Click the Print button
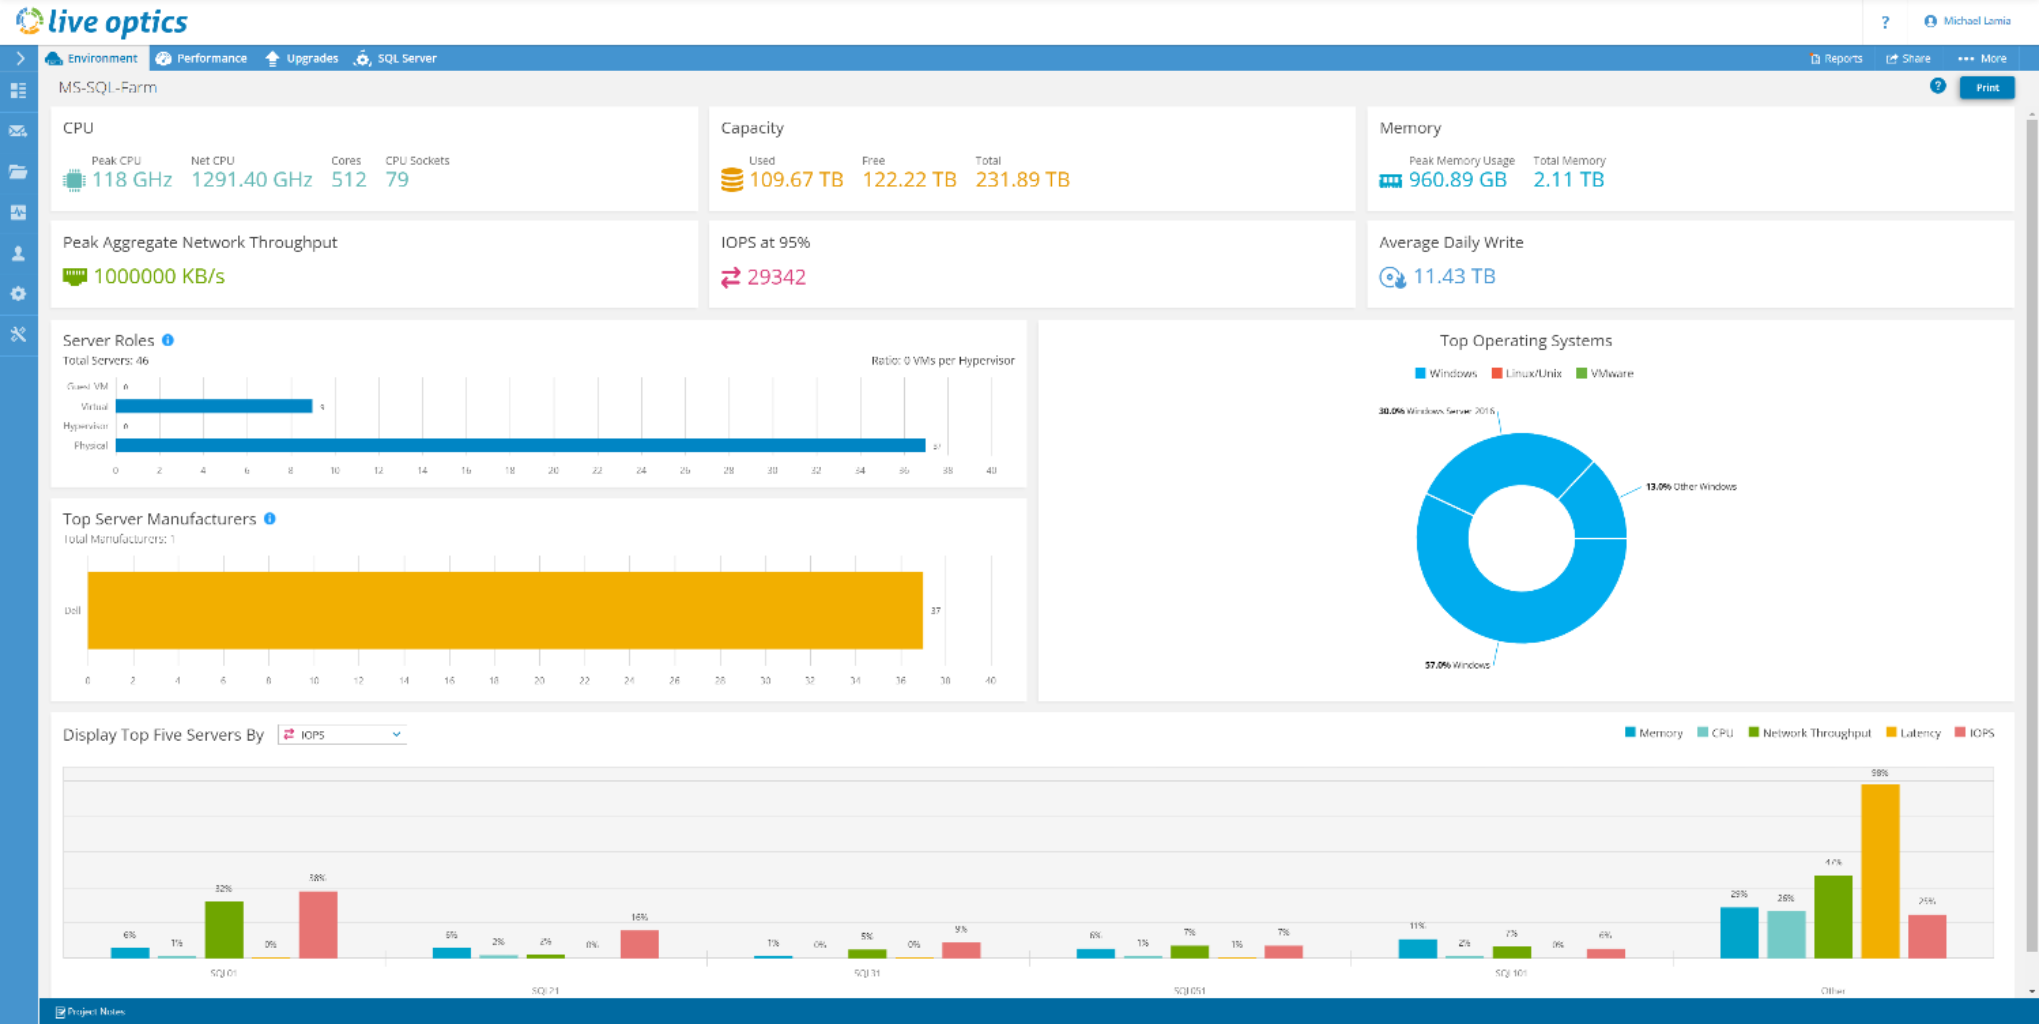This screenshot has width=2039, height=1024. click(x=1987, y=88)
